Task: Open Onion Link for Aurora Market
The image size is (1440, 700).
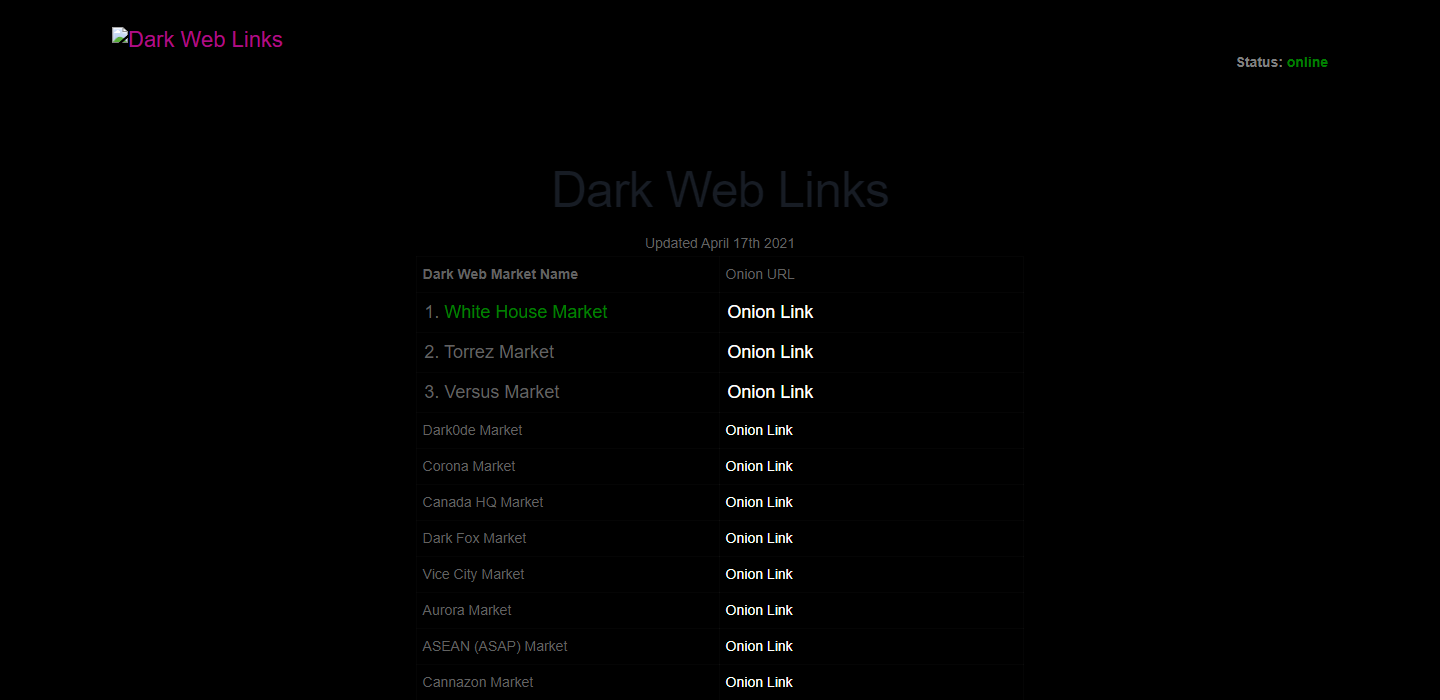Action: tap(759, 610)
